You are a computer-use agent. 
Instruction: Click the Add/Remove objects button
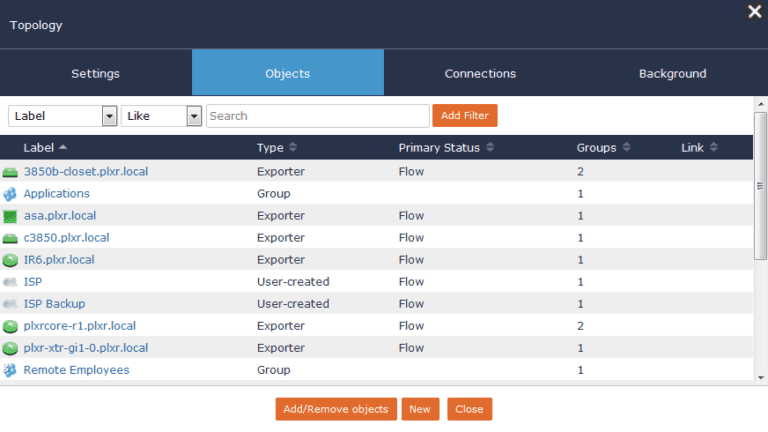tap(335, 409)
